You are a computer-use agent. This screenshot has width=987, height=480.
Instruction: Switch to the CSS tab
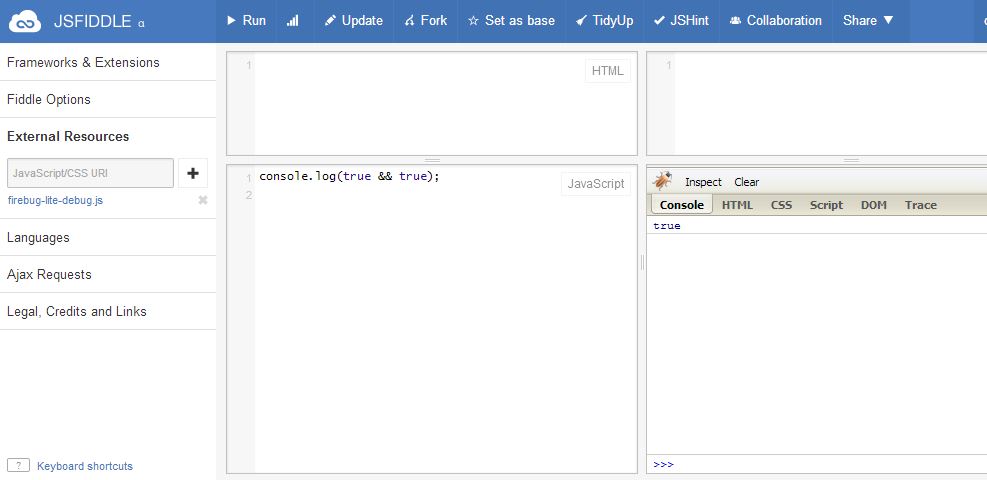(781, 205)
